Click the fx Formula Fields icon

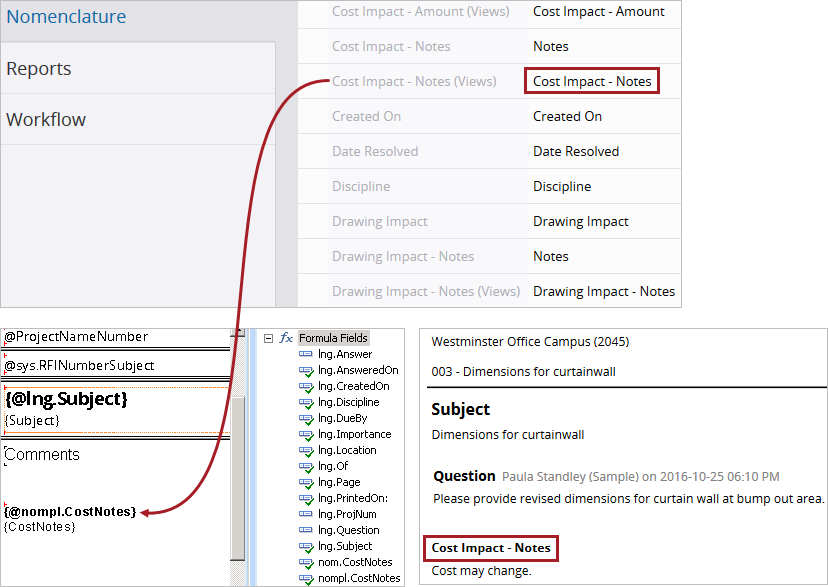point(286,338)
